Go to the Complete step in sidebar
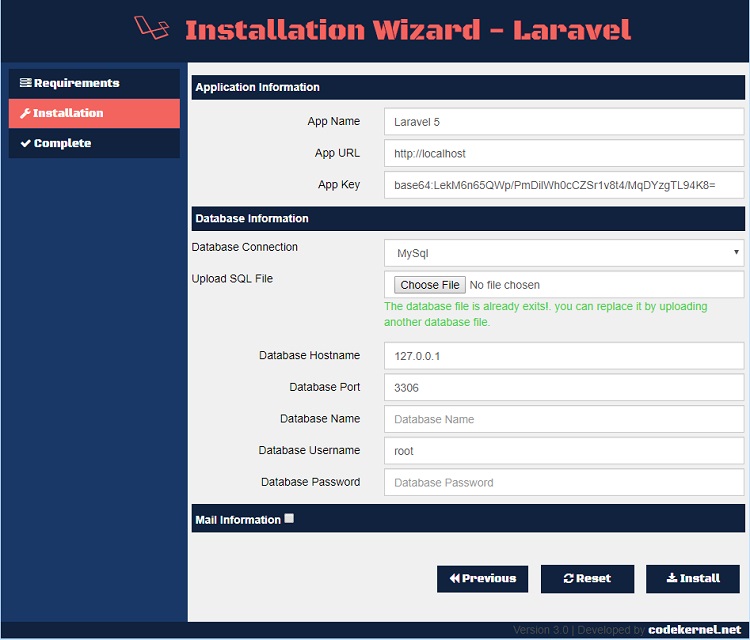Viewport: 750px width, 640px height. (94, 143)
